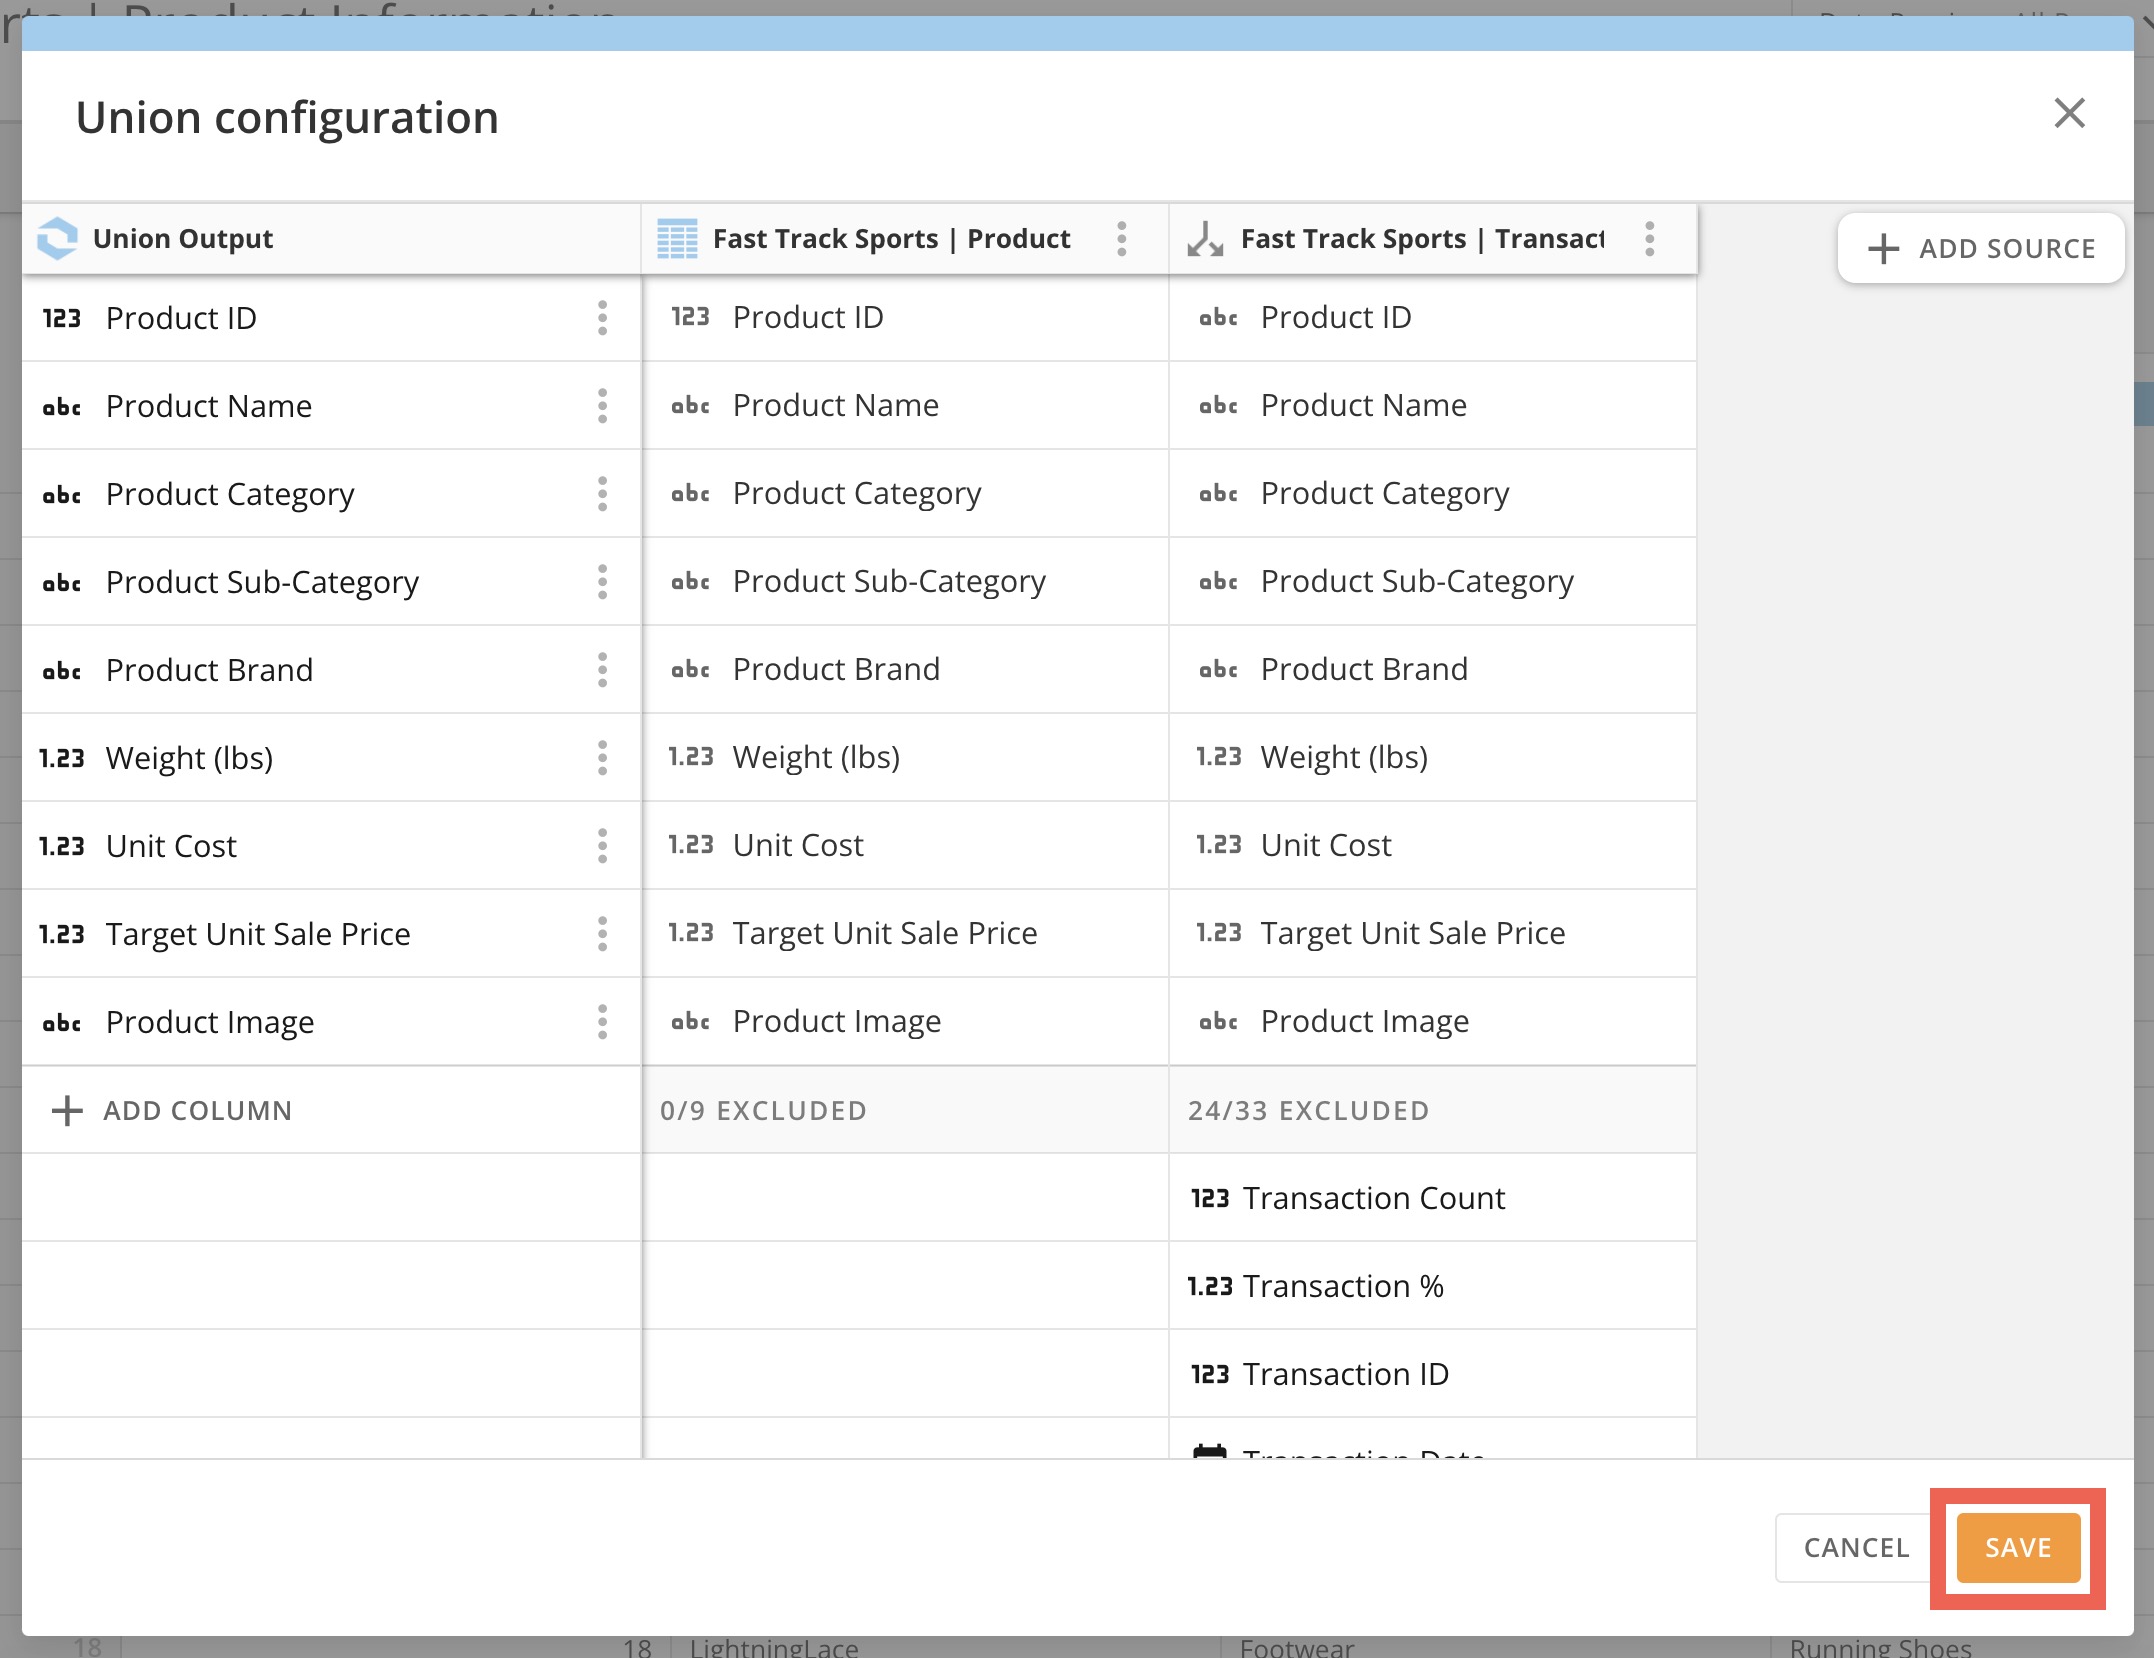Open Product Image output column kebab menu
The image size is (2154, 1658).
(x=602, y=1022)
